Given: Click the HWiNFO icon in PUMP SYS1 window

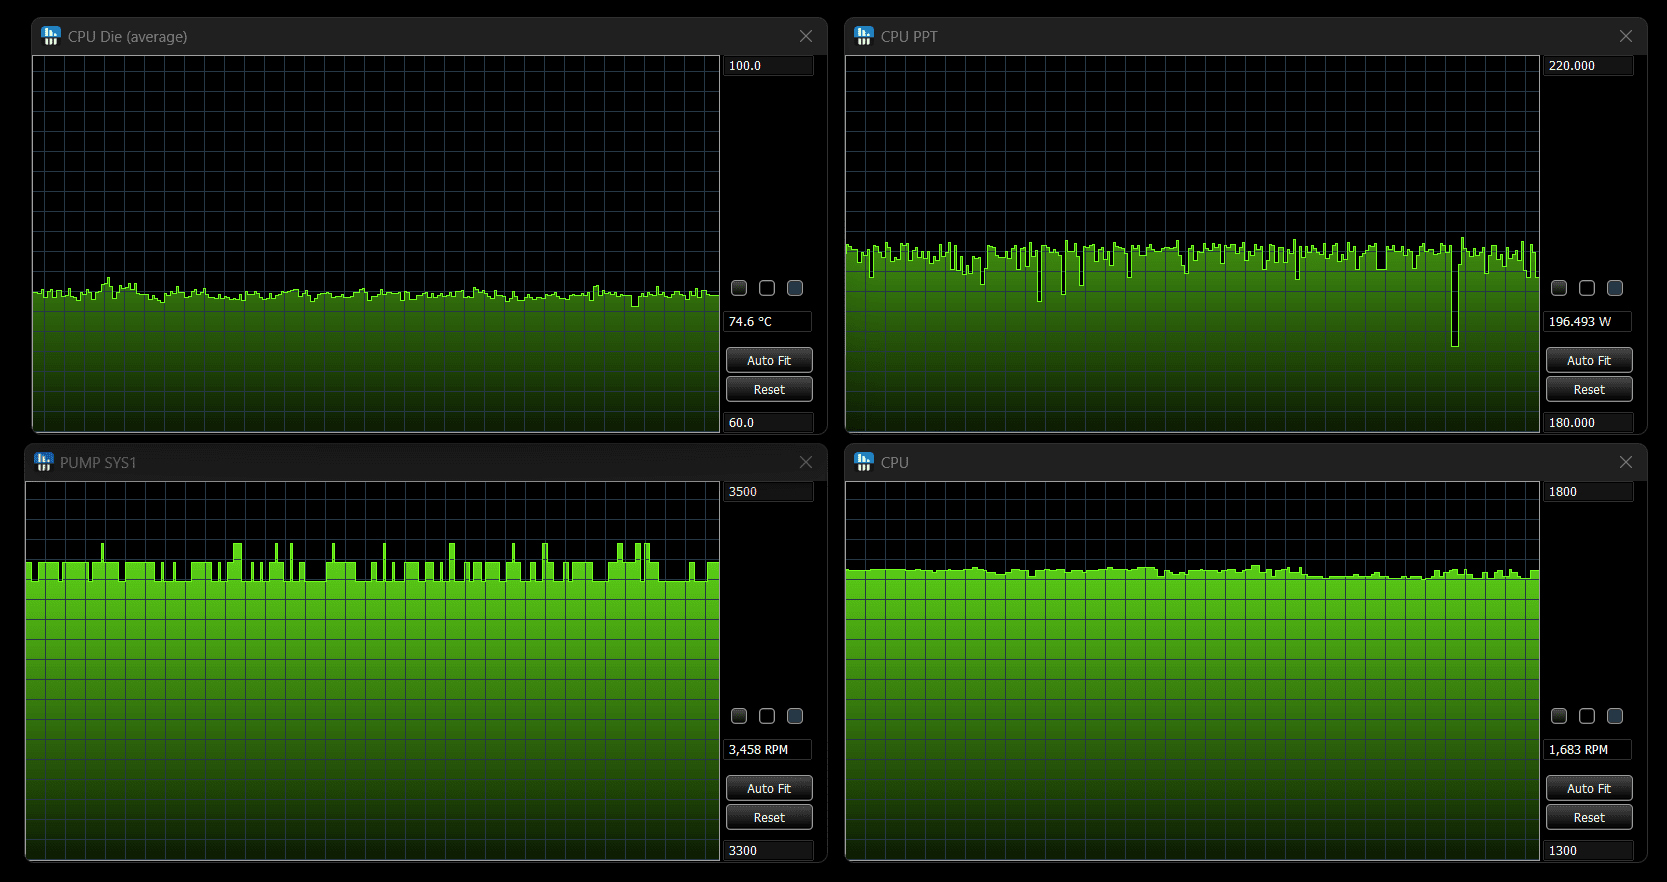Looking at the screenshot, I should click(x=43, y=462).
